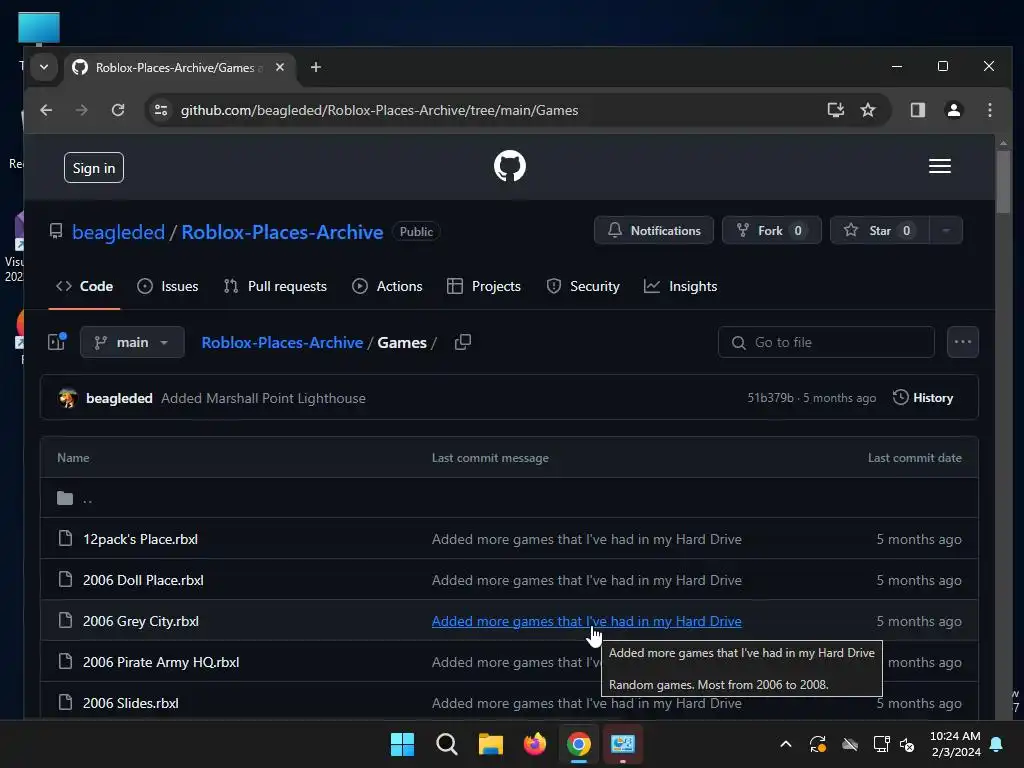This screenshot has height=768, width=1024.
Task: Click beagleded author name in commit bar
Action: 119,398
